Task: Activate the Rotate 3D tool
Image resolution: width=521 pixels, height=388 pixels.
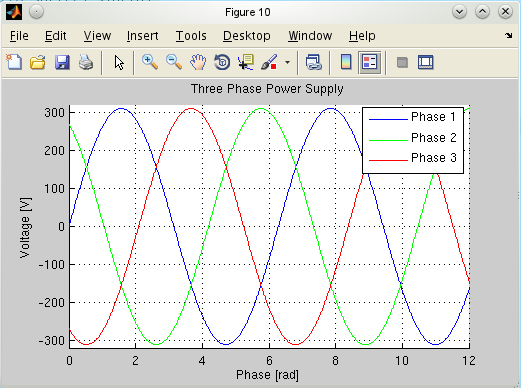Action: 222,62
